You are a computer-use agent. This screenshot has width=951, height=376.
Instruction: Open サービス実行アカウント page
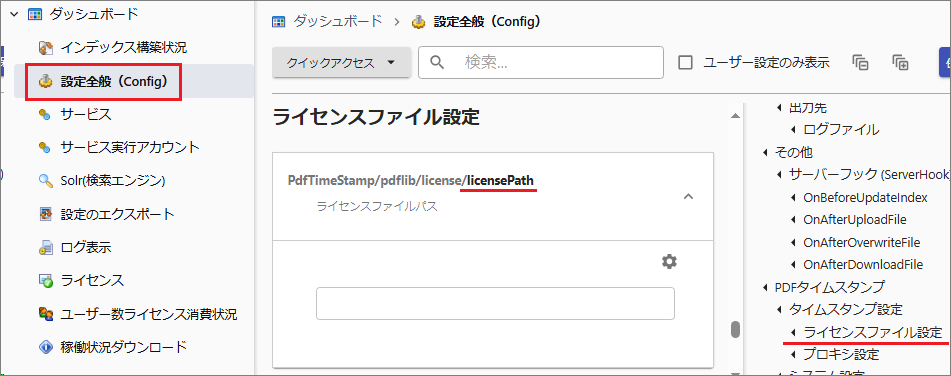tap(130, 147)
